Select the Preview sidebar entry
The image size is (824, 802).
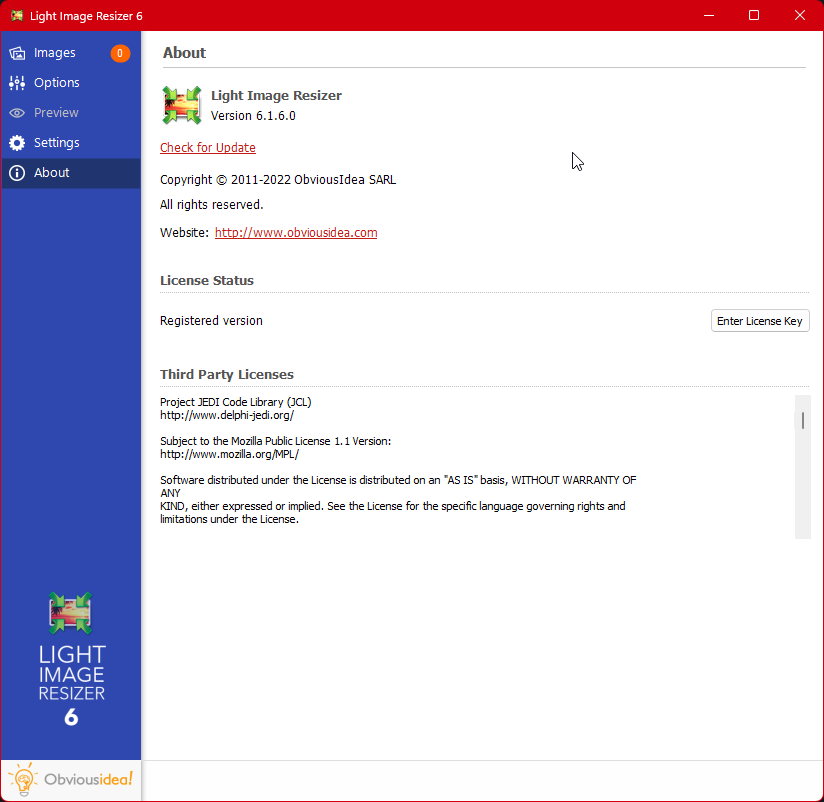pos(71,113)
